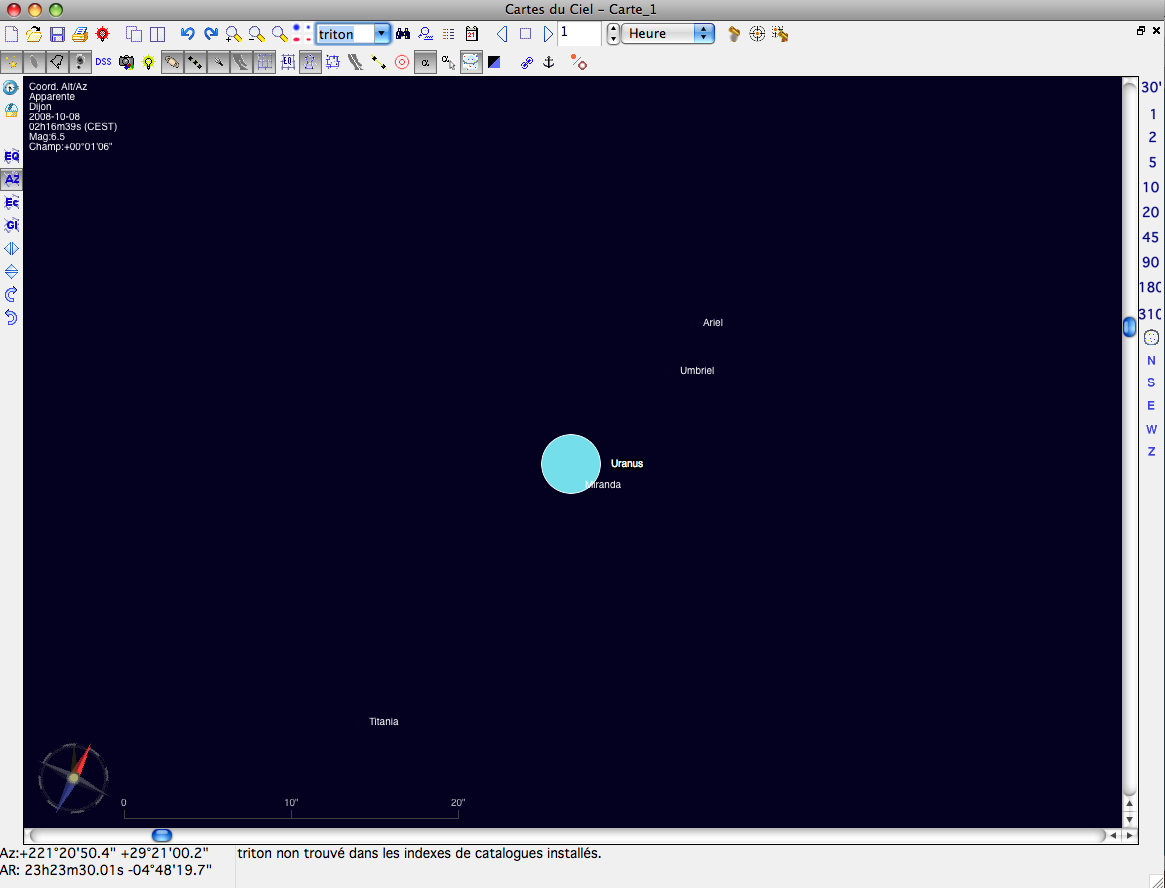Set field of view to 90 degrees
The width and height of the screenshot is (1165, 888).
[1151, 263]
